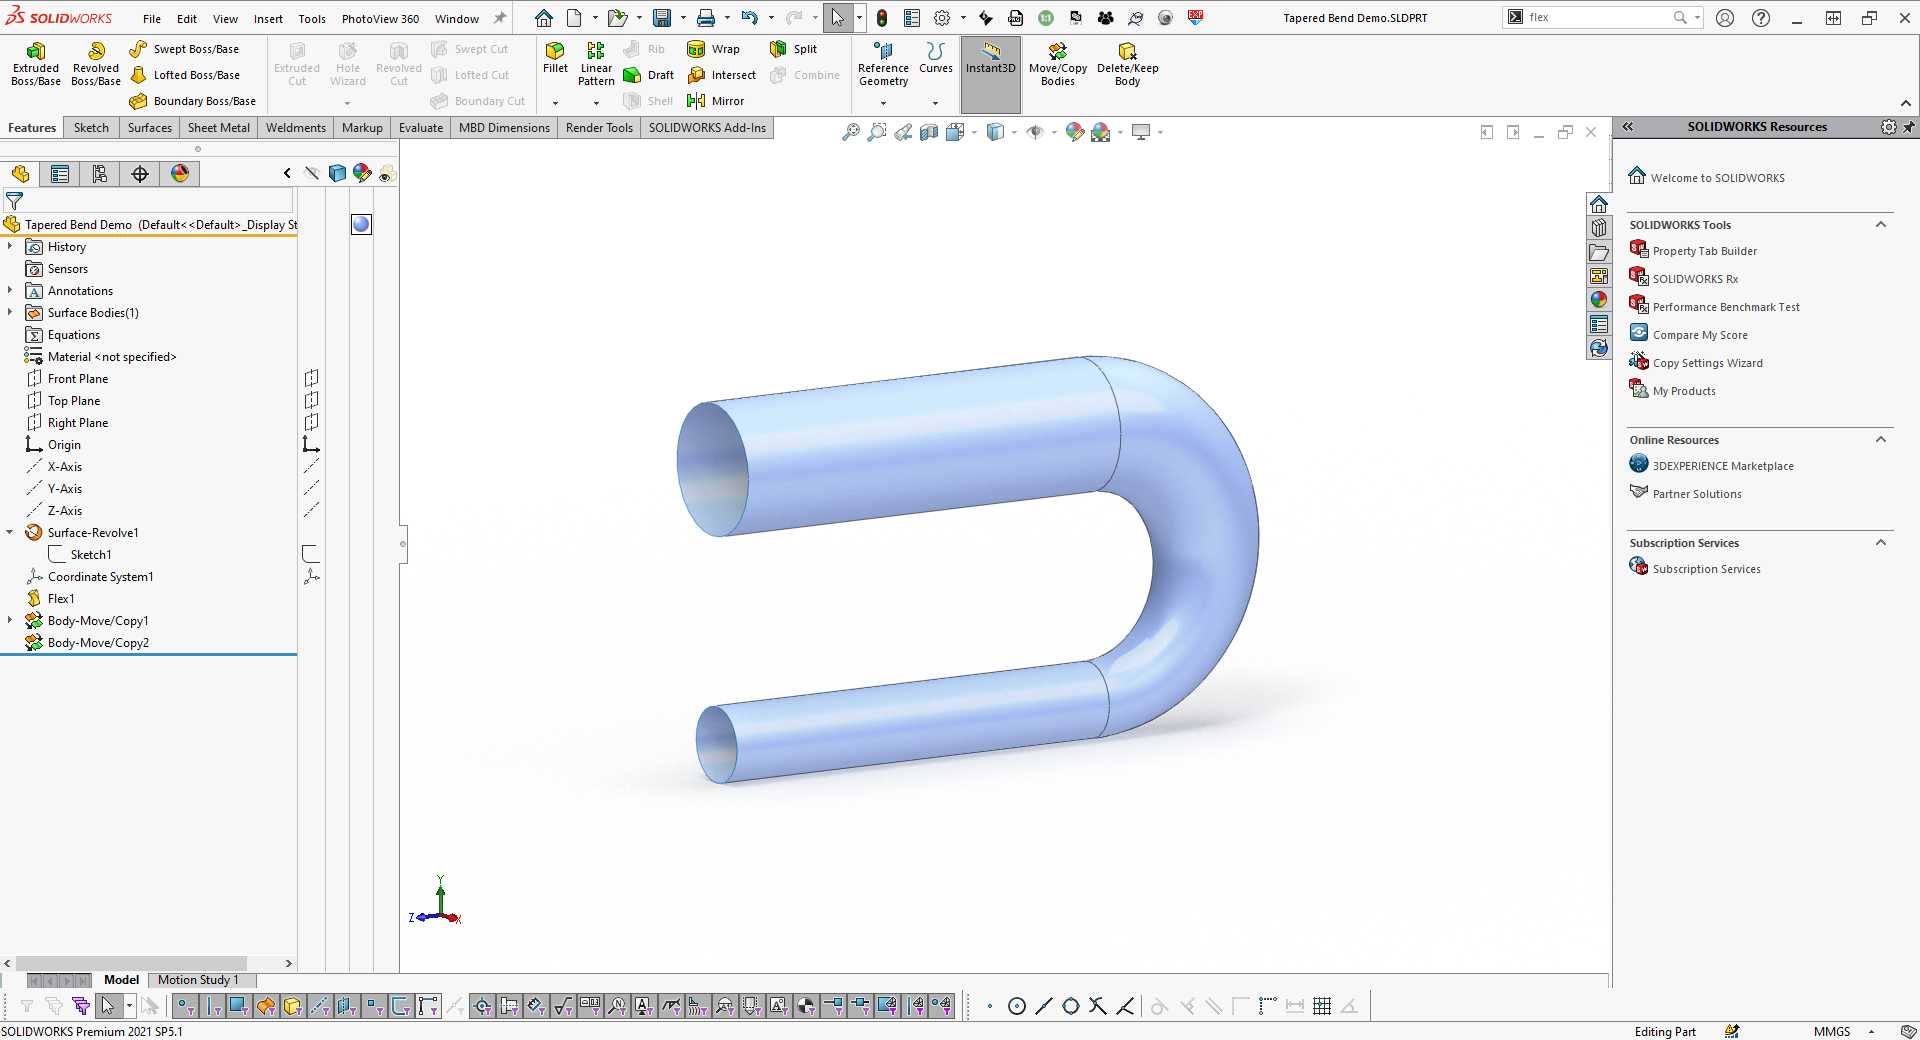Click the Save toolbar icon
Viewport: 1920px width, 1040px height.
[x=662, y=18]
